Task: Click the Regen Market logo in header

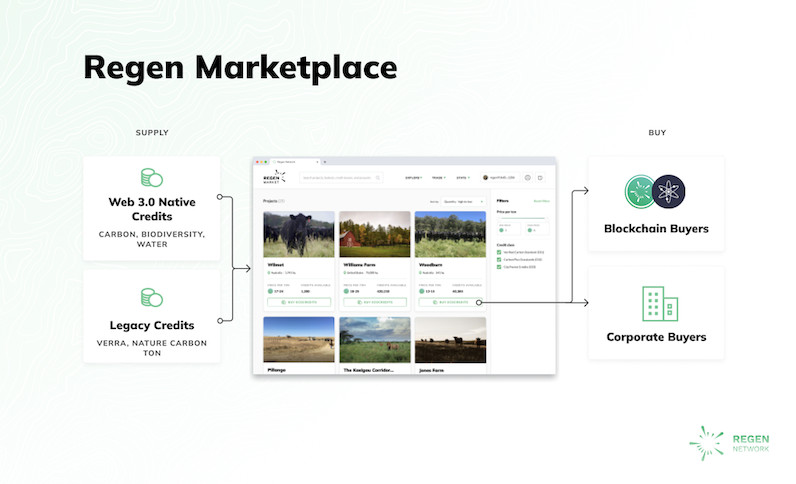Action: pyautogui.click(x=273, y=177)
